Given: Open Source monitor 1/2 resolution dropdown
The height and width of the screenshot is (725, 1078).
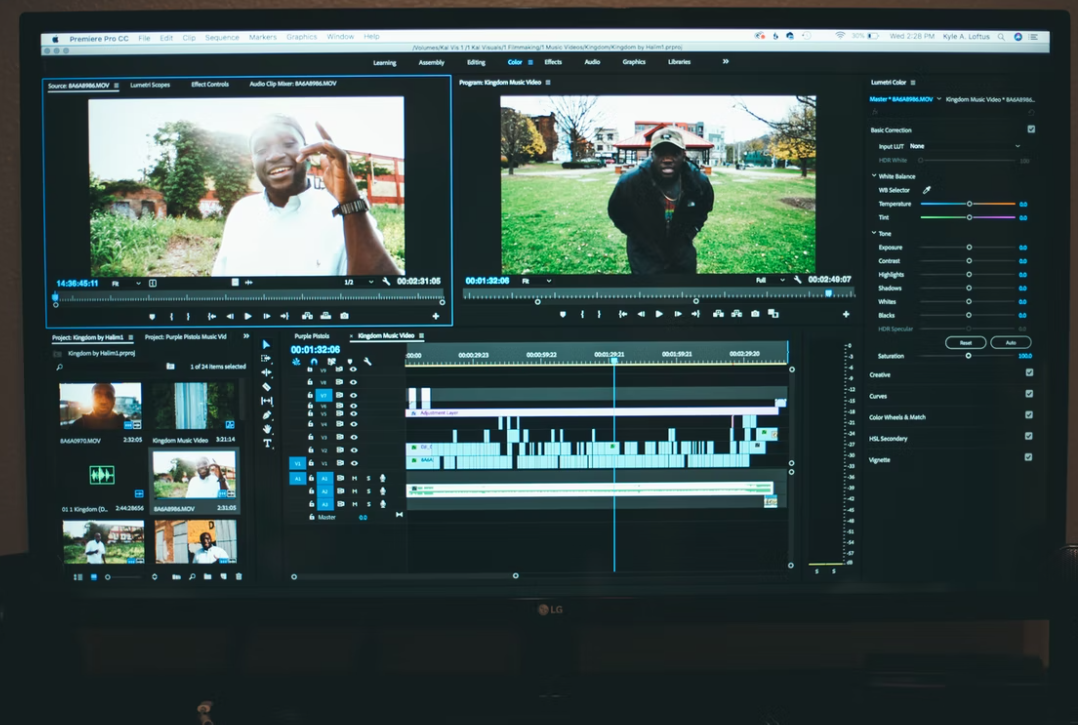Looking at the screenshot, I should click(x=359, y=282).
